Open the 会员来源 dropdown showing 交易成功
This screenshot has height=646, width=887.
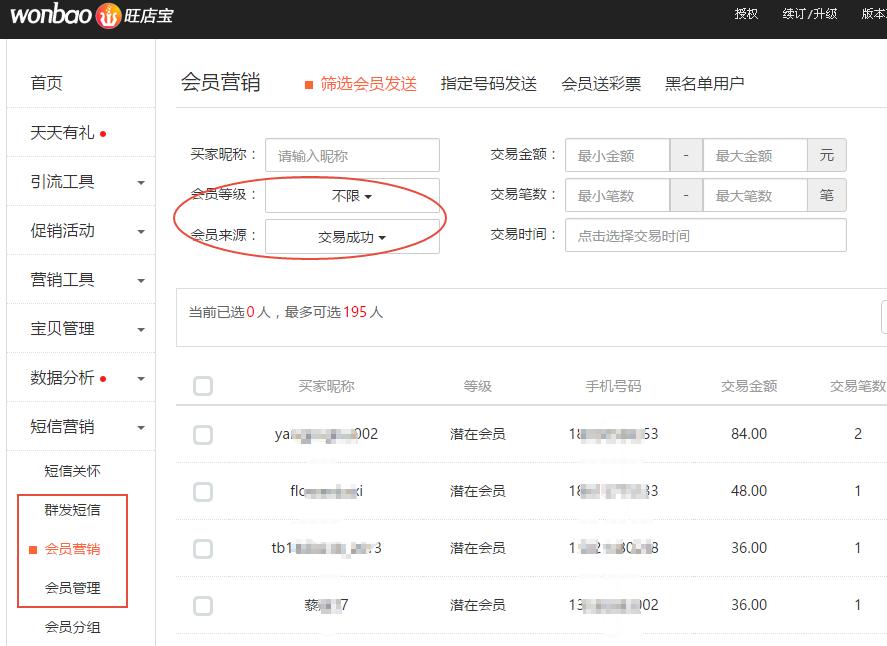click(352, 235)
